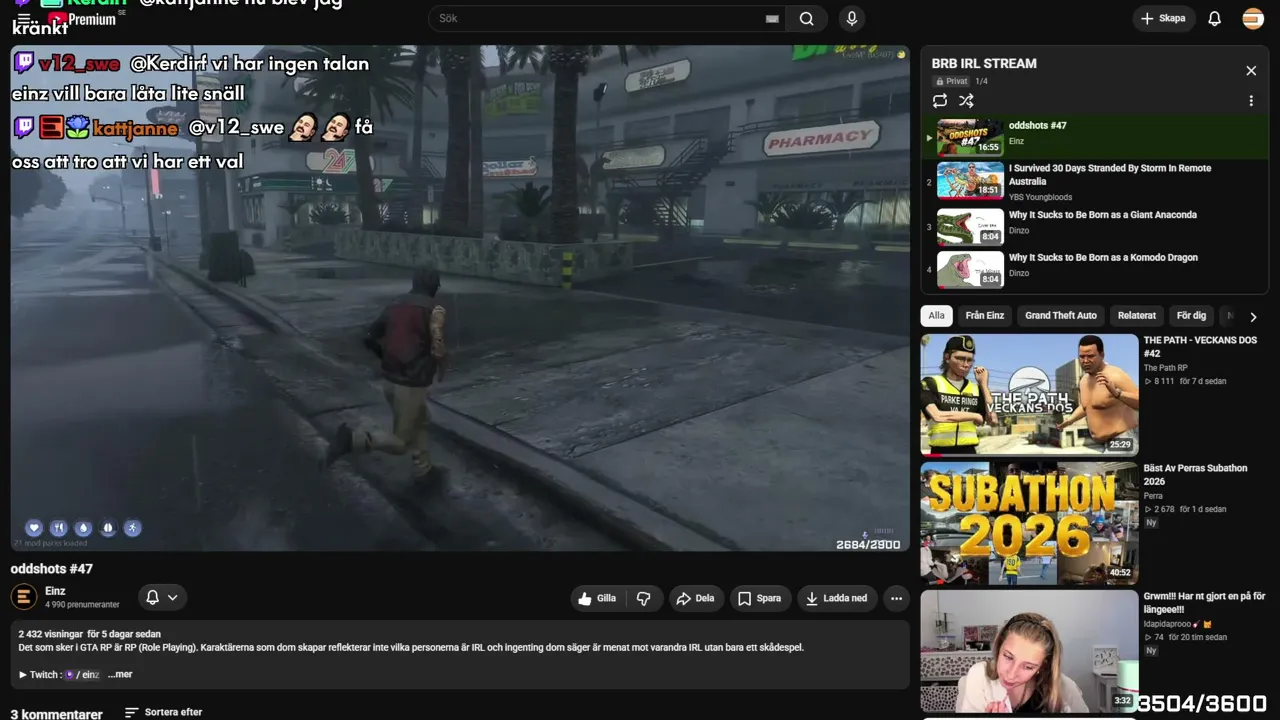Show more filter chips with right chevron
This screenshot has height=720, width=1280.
point(1253,316)
